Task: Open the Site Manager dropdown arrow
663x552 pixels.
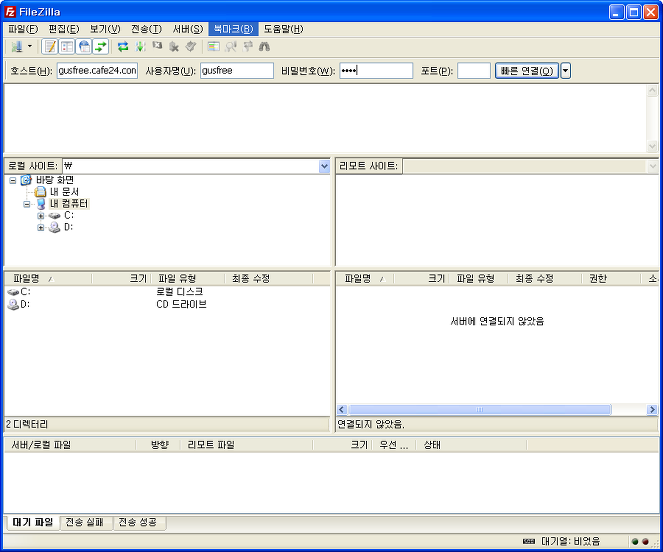Action: click(30, 47)
